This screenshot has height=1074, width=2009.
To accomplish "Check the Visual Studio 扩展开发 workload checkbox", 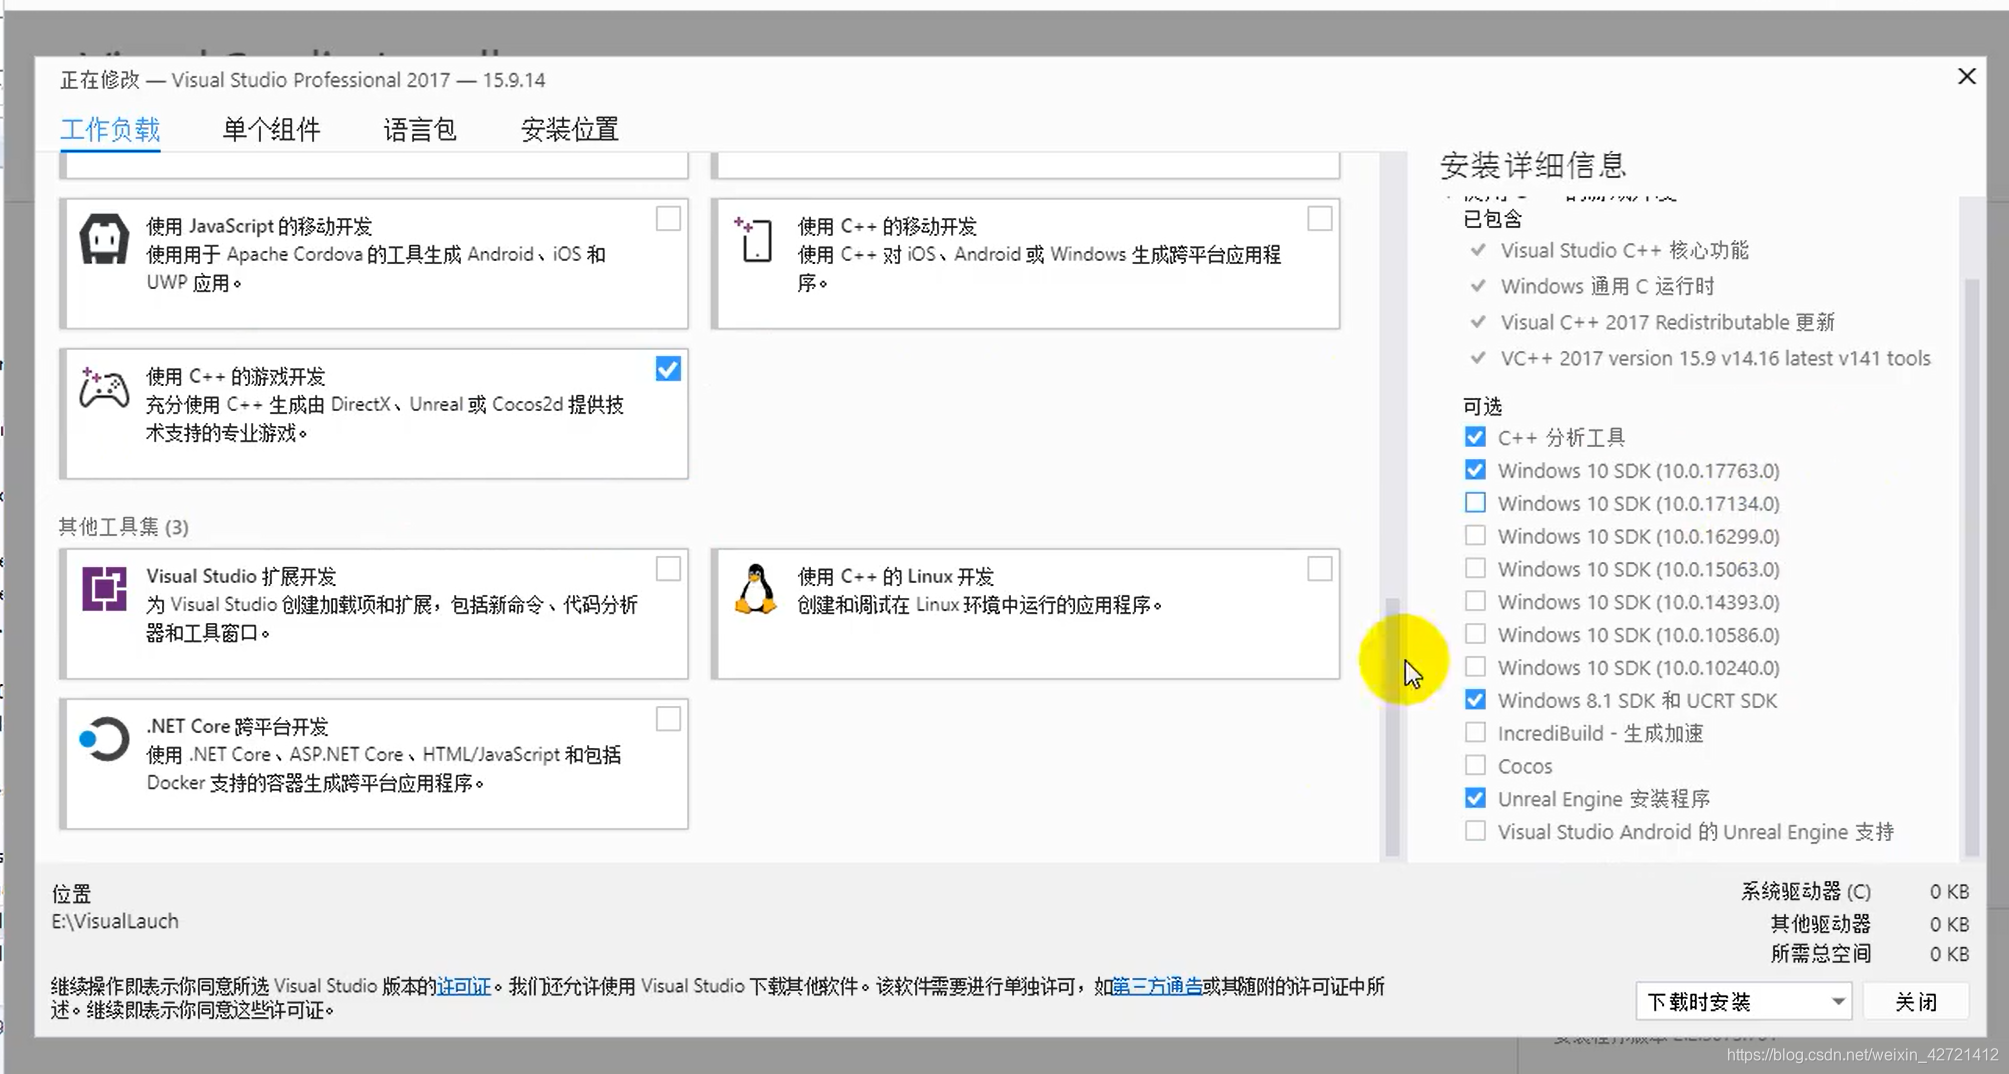I will point(668,569).
